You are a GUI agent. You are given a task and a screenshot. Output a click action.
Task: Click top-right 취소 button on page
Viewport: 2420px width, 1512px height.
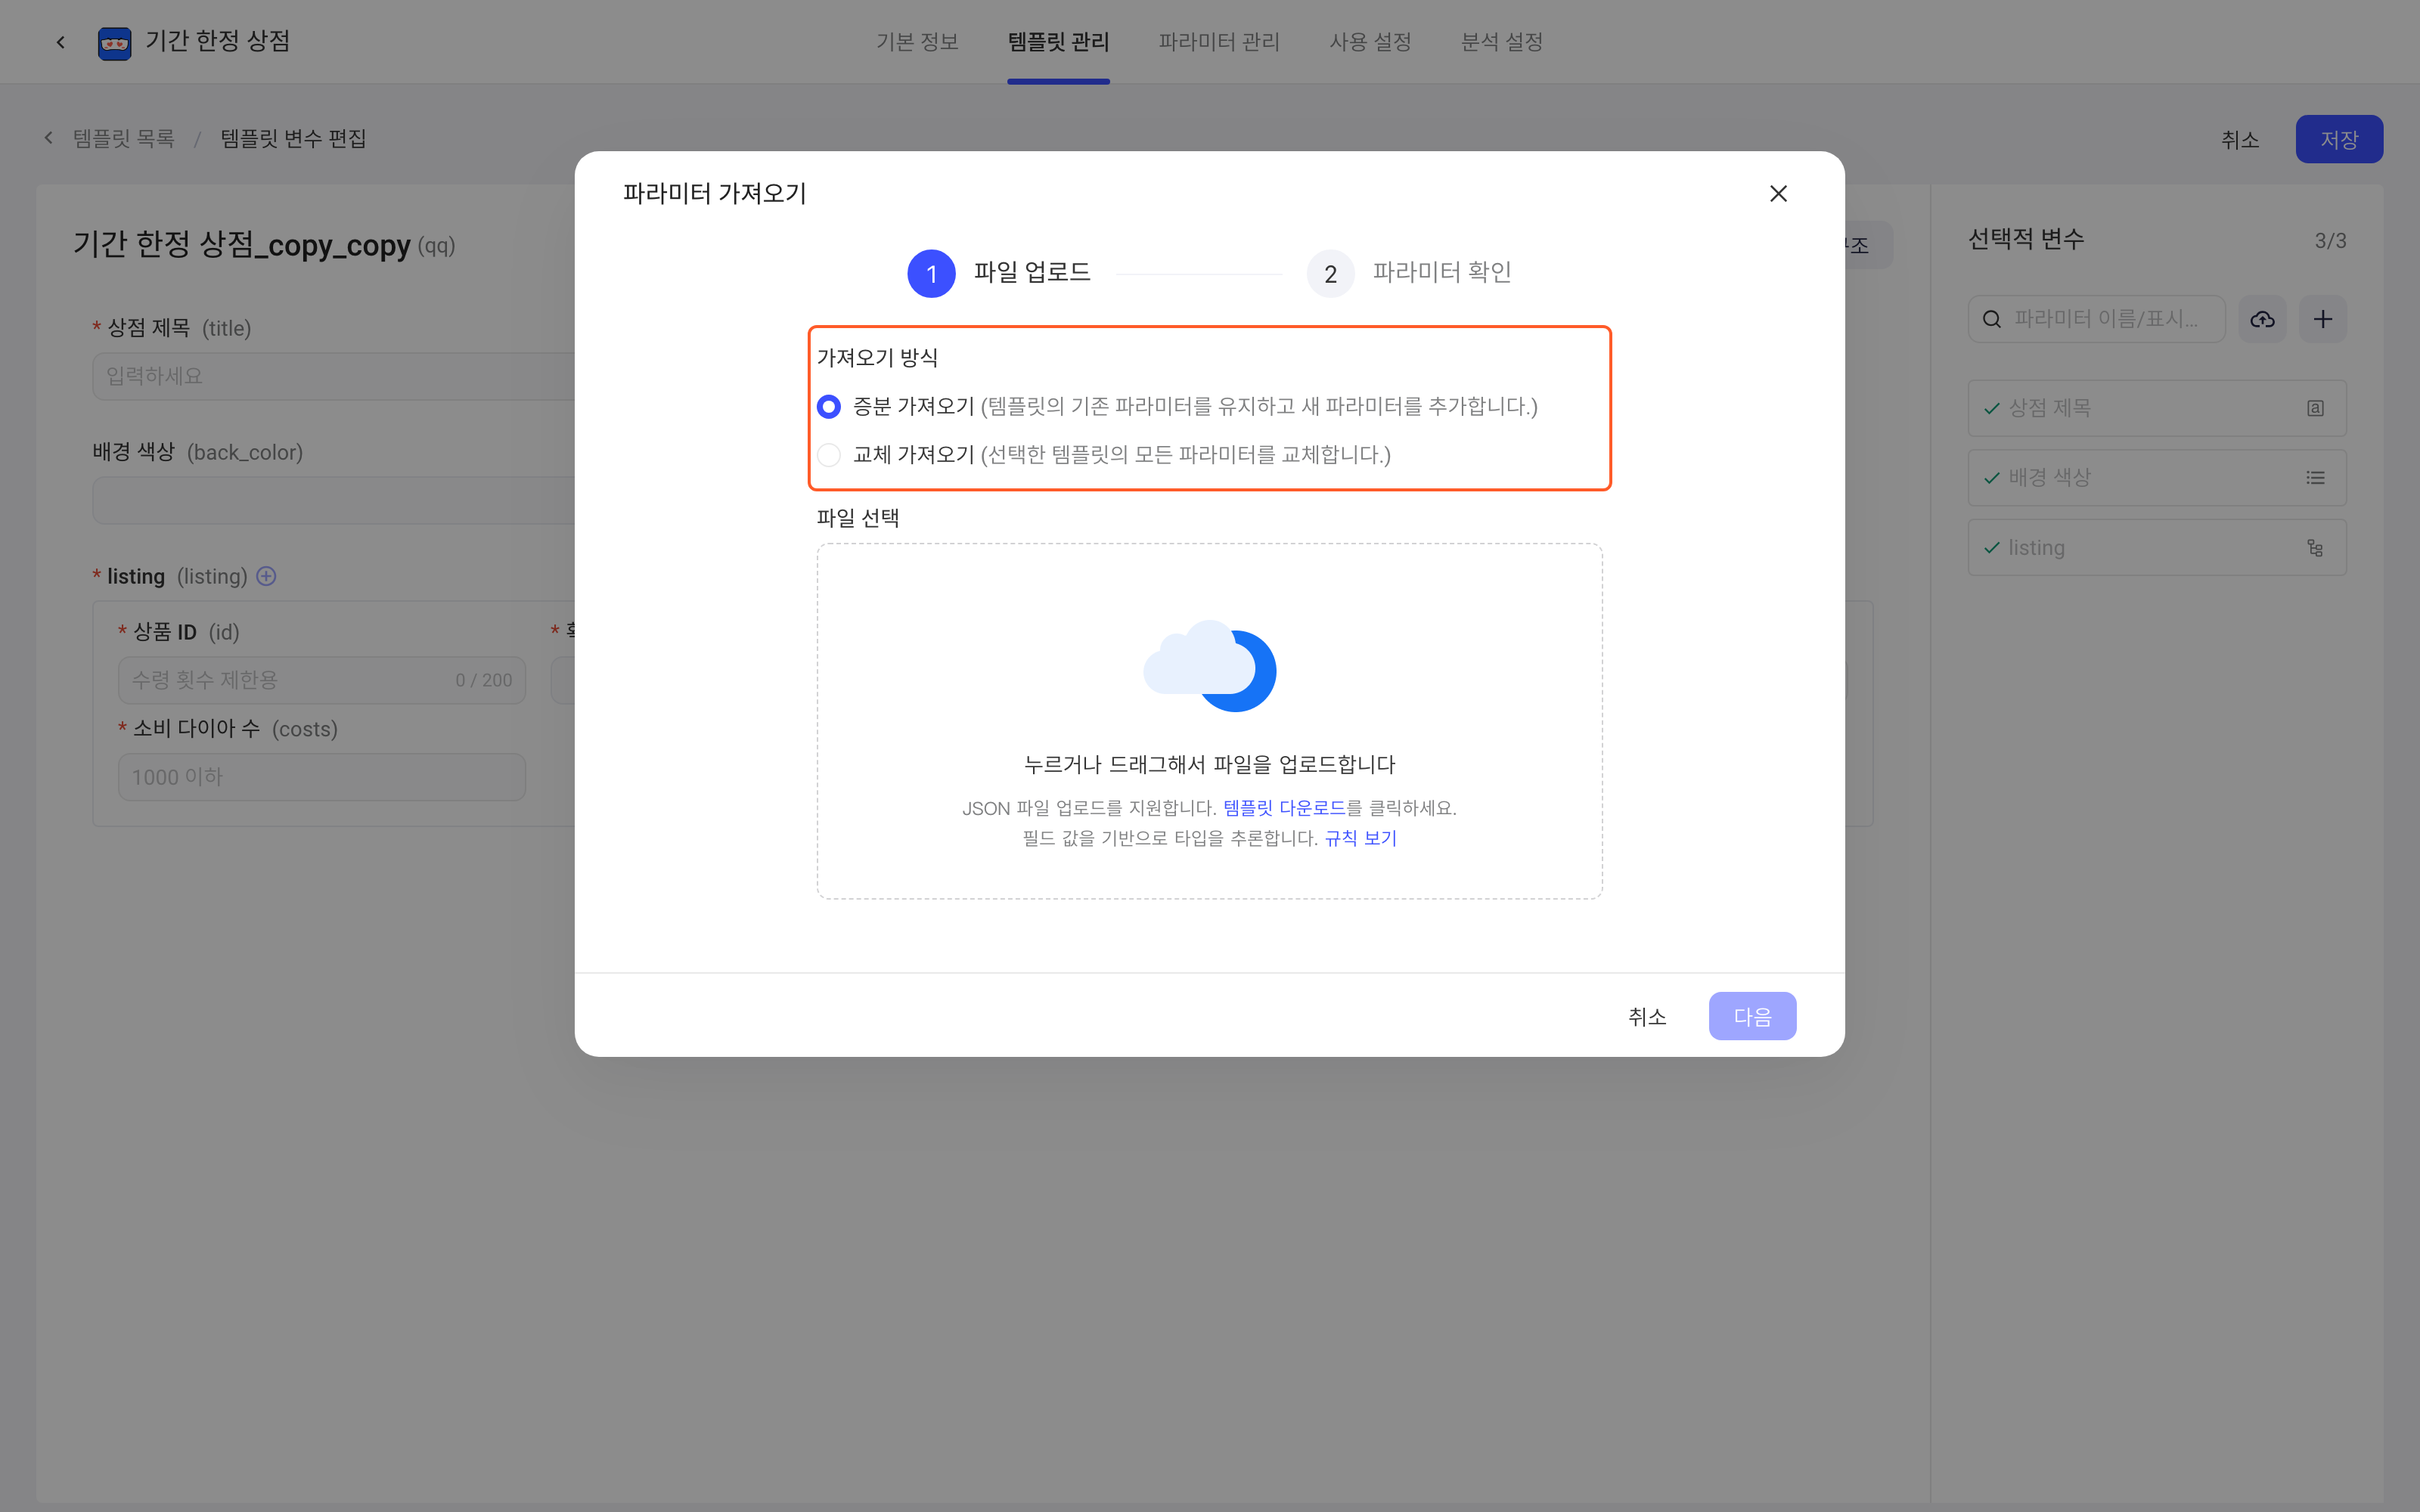(2240, 139)
